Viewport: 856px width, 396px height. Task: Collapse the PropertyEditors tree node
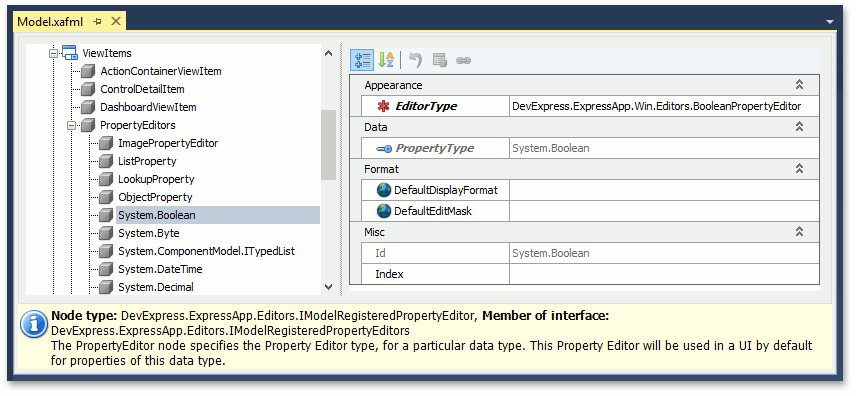pyautogui.click(x=71, y=125)
